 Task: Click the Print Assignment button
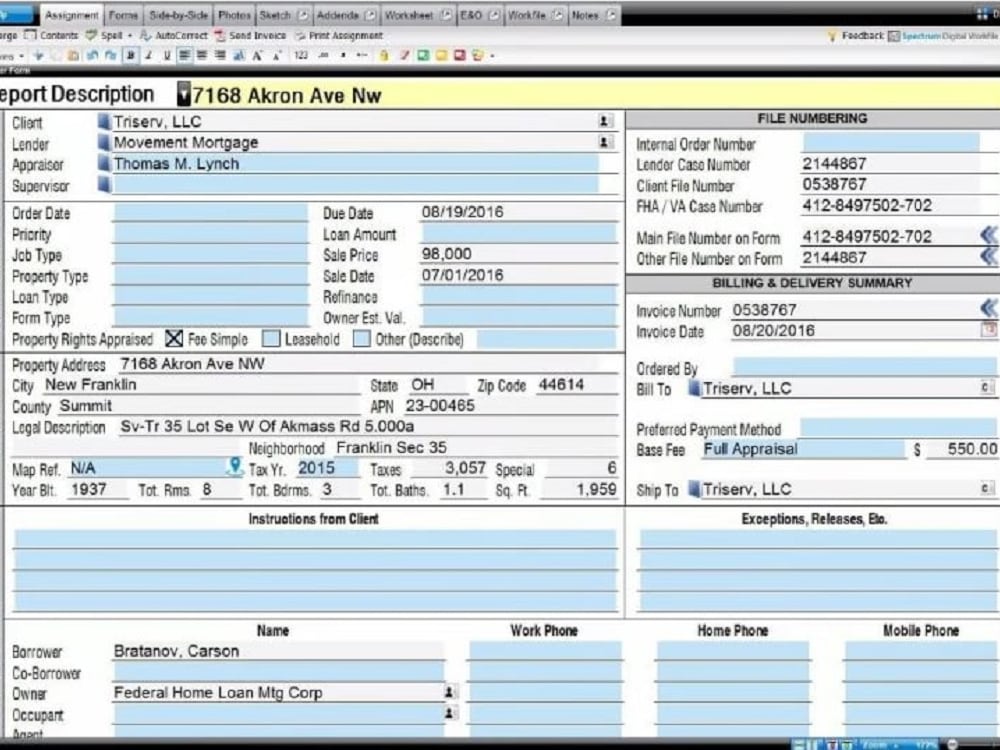tap(339, 35)
